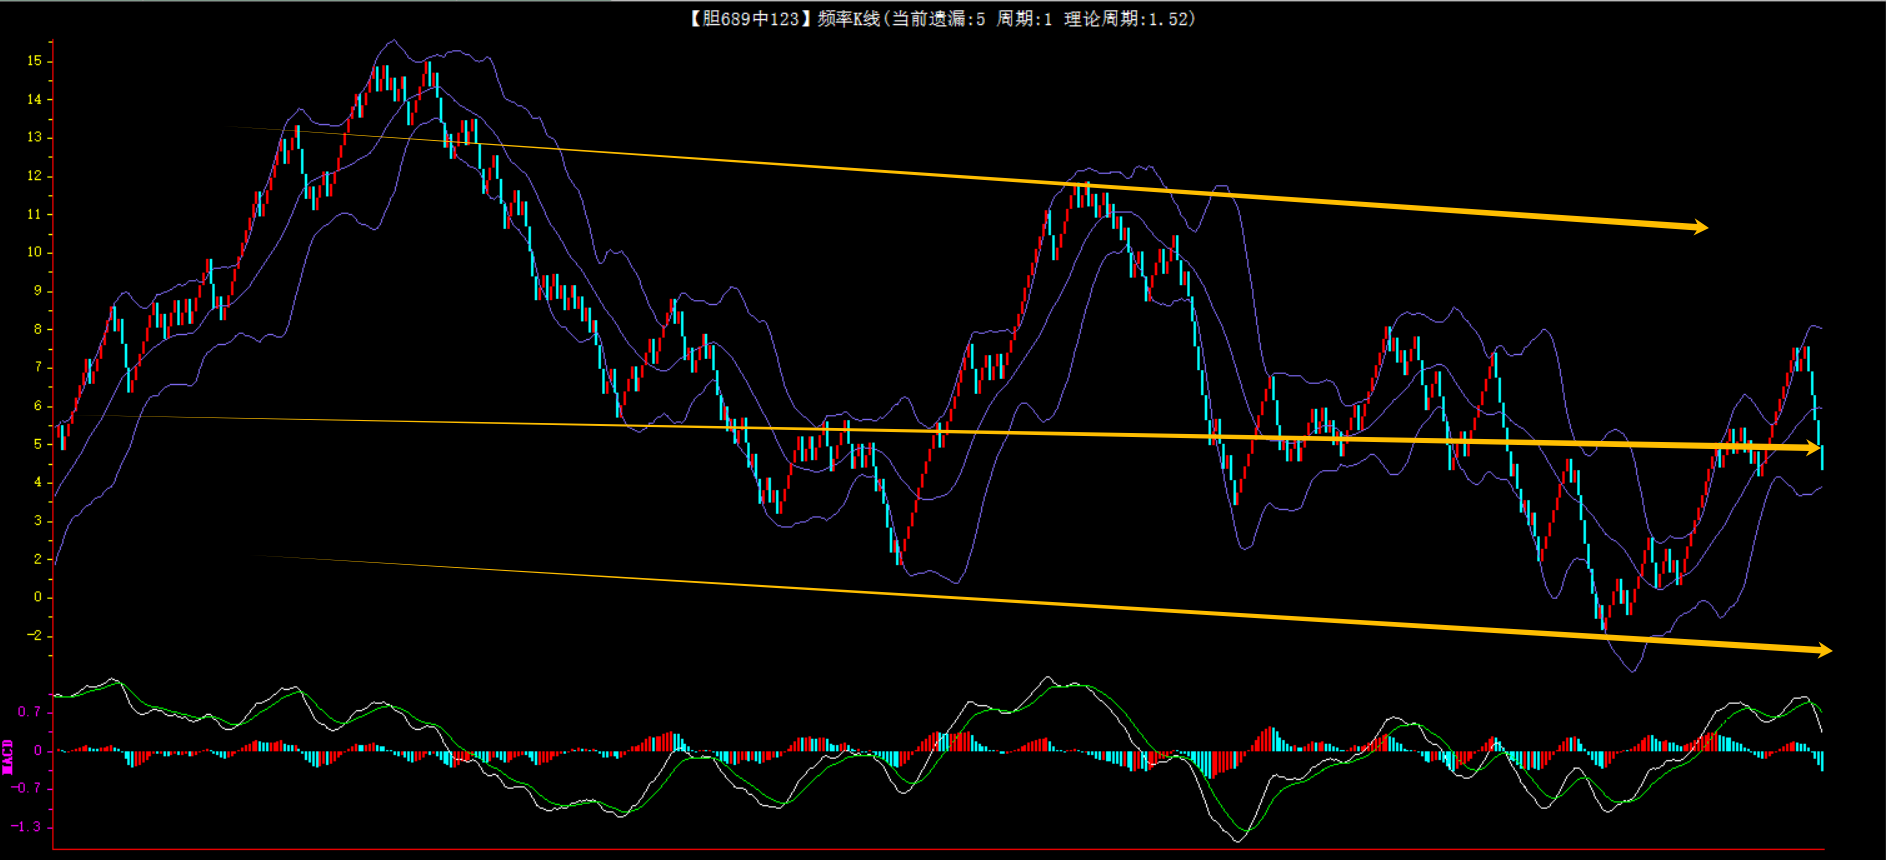Click the y-axis label 10
This screenshot has width=1886, height=860.
pyautogui.click(x=35, y=252)
